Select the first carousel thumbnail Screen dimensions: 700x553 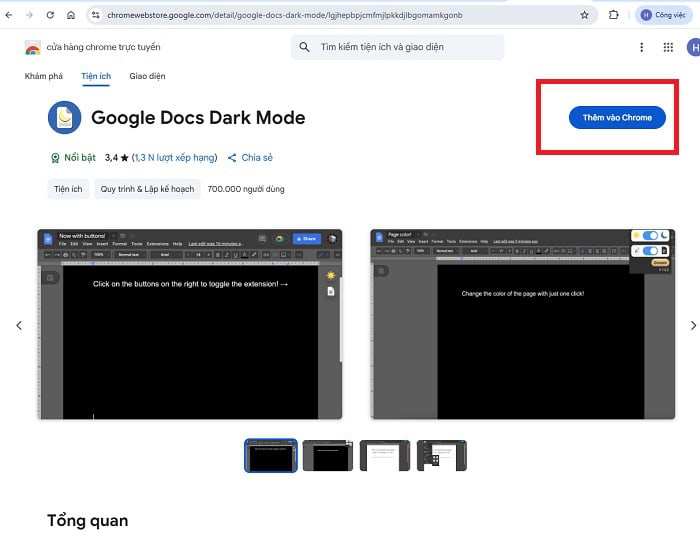[271, 456]
